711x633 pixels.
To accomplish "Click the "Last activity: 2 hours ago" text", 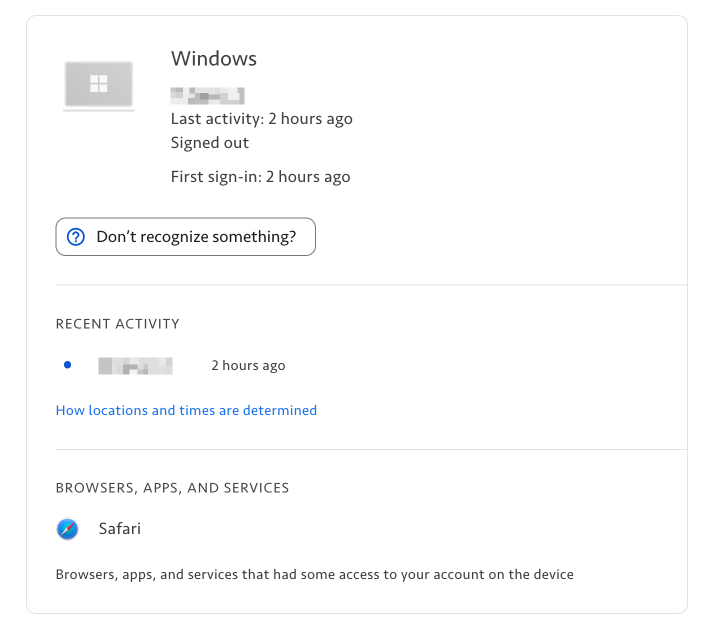I will (261, 119).
